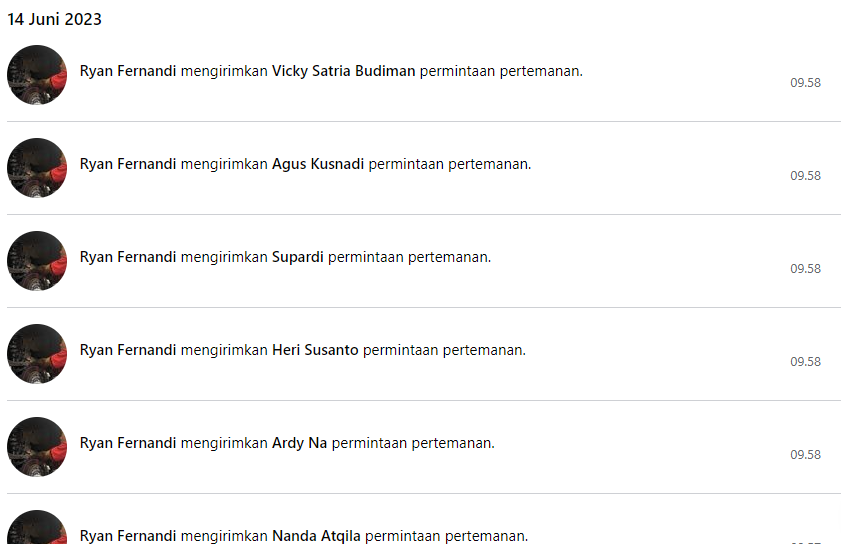Click the 14 Juni 2023 date heading

click(54, 19)
